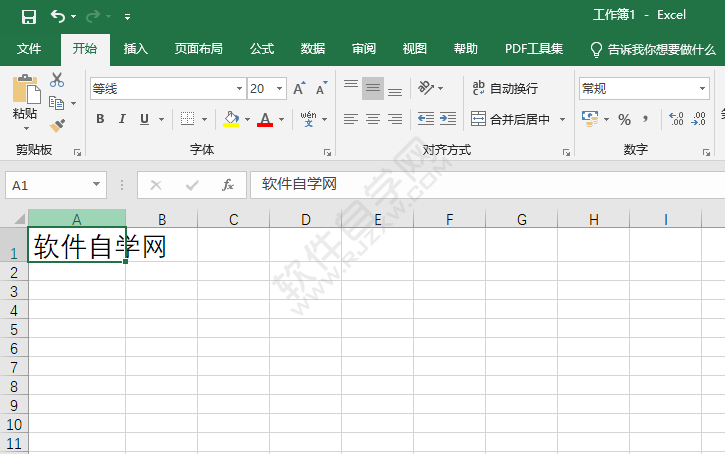Open the undo history dropdown arrow

click(x=74, y=17)
